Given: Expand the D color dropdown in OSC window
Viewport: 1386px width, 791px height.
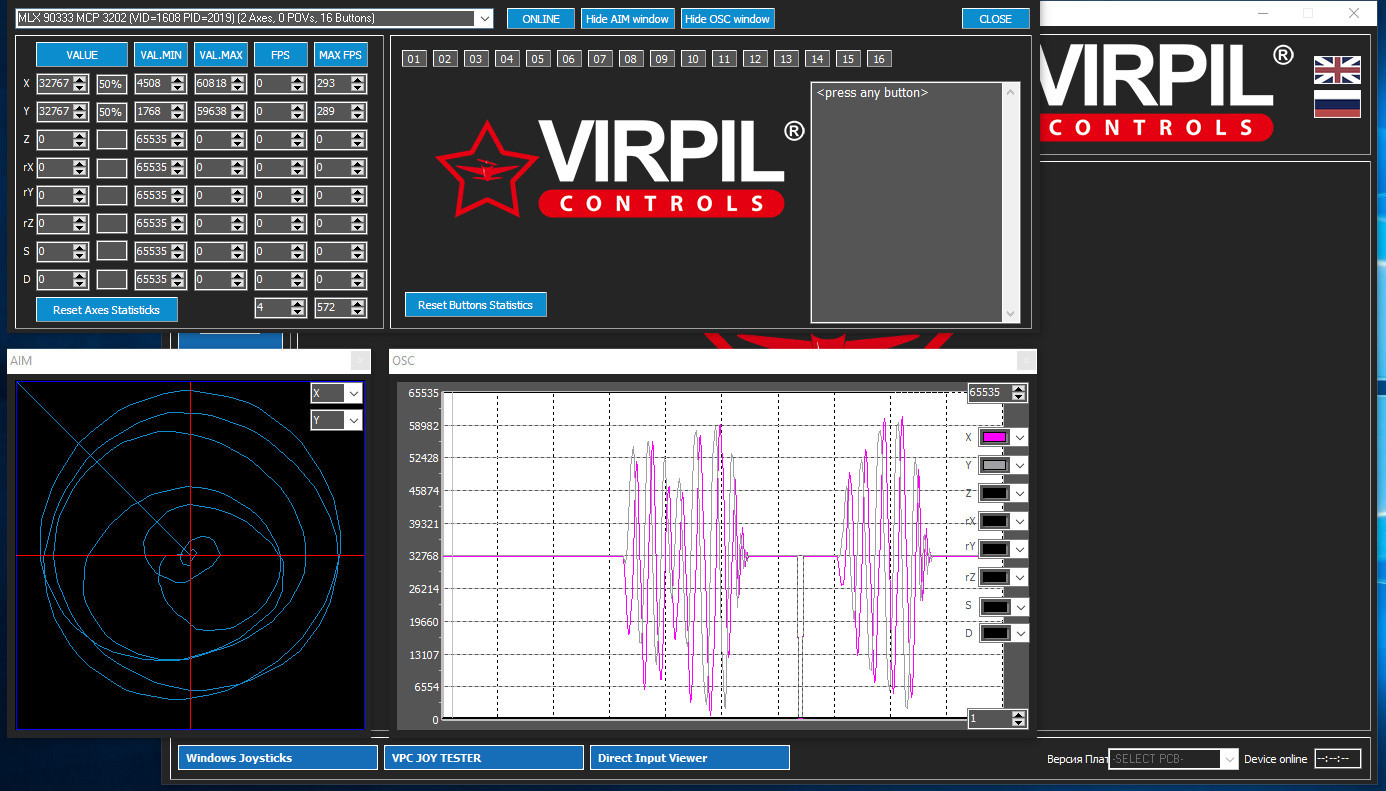Looking at the screenshot, I should point(1020,633).
